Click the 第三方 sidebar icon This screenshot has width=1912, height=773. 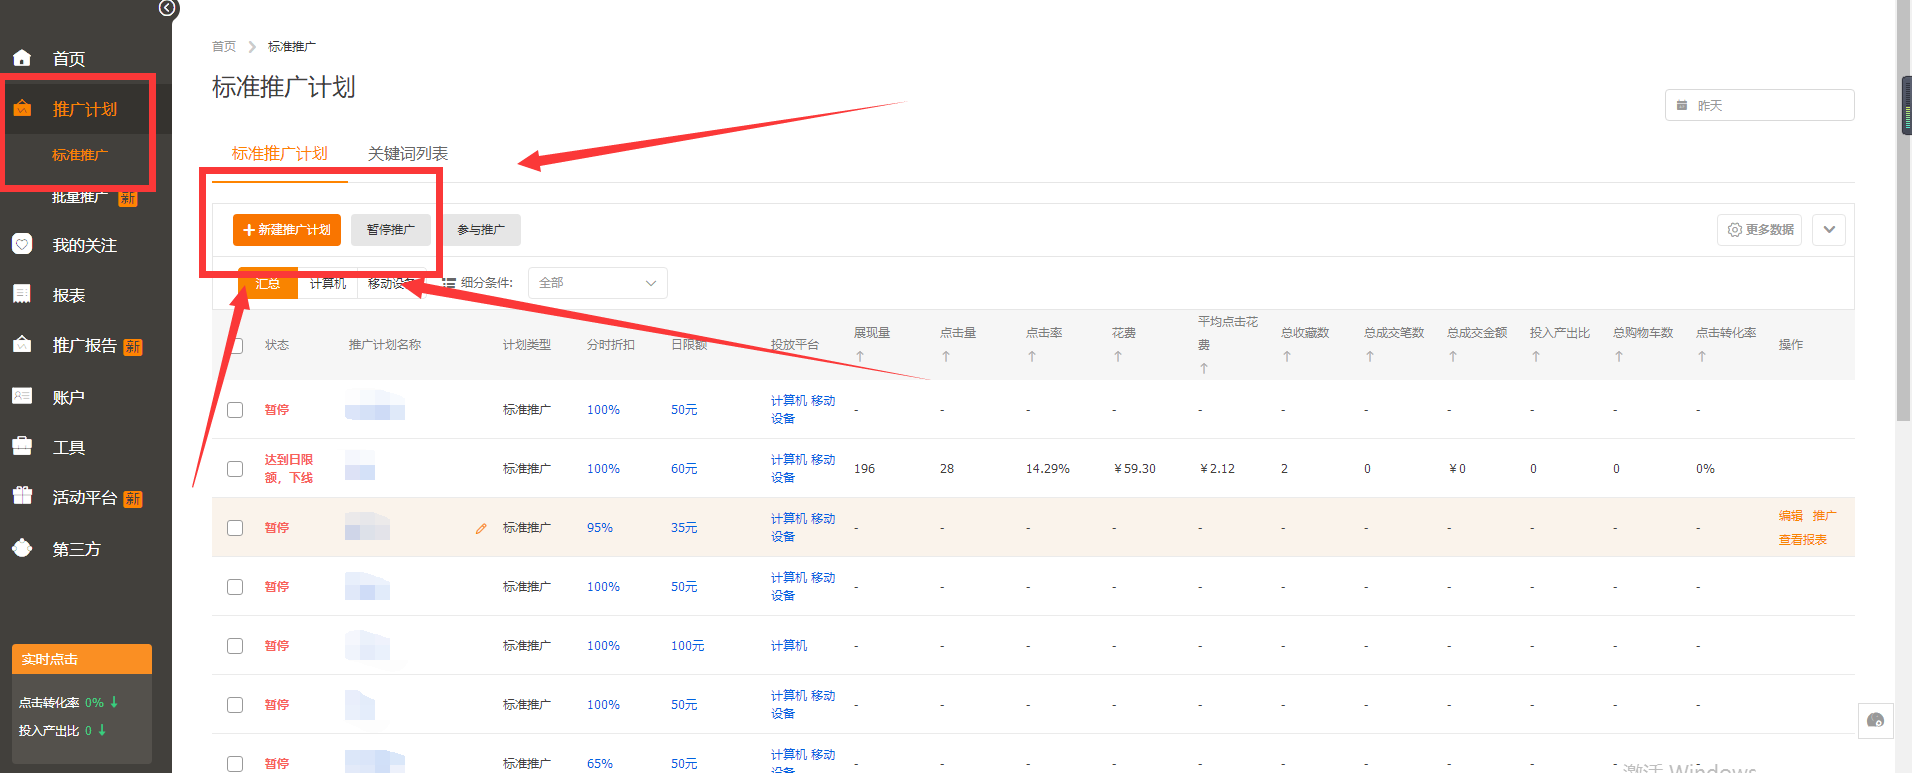(x=22, y=548)
